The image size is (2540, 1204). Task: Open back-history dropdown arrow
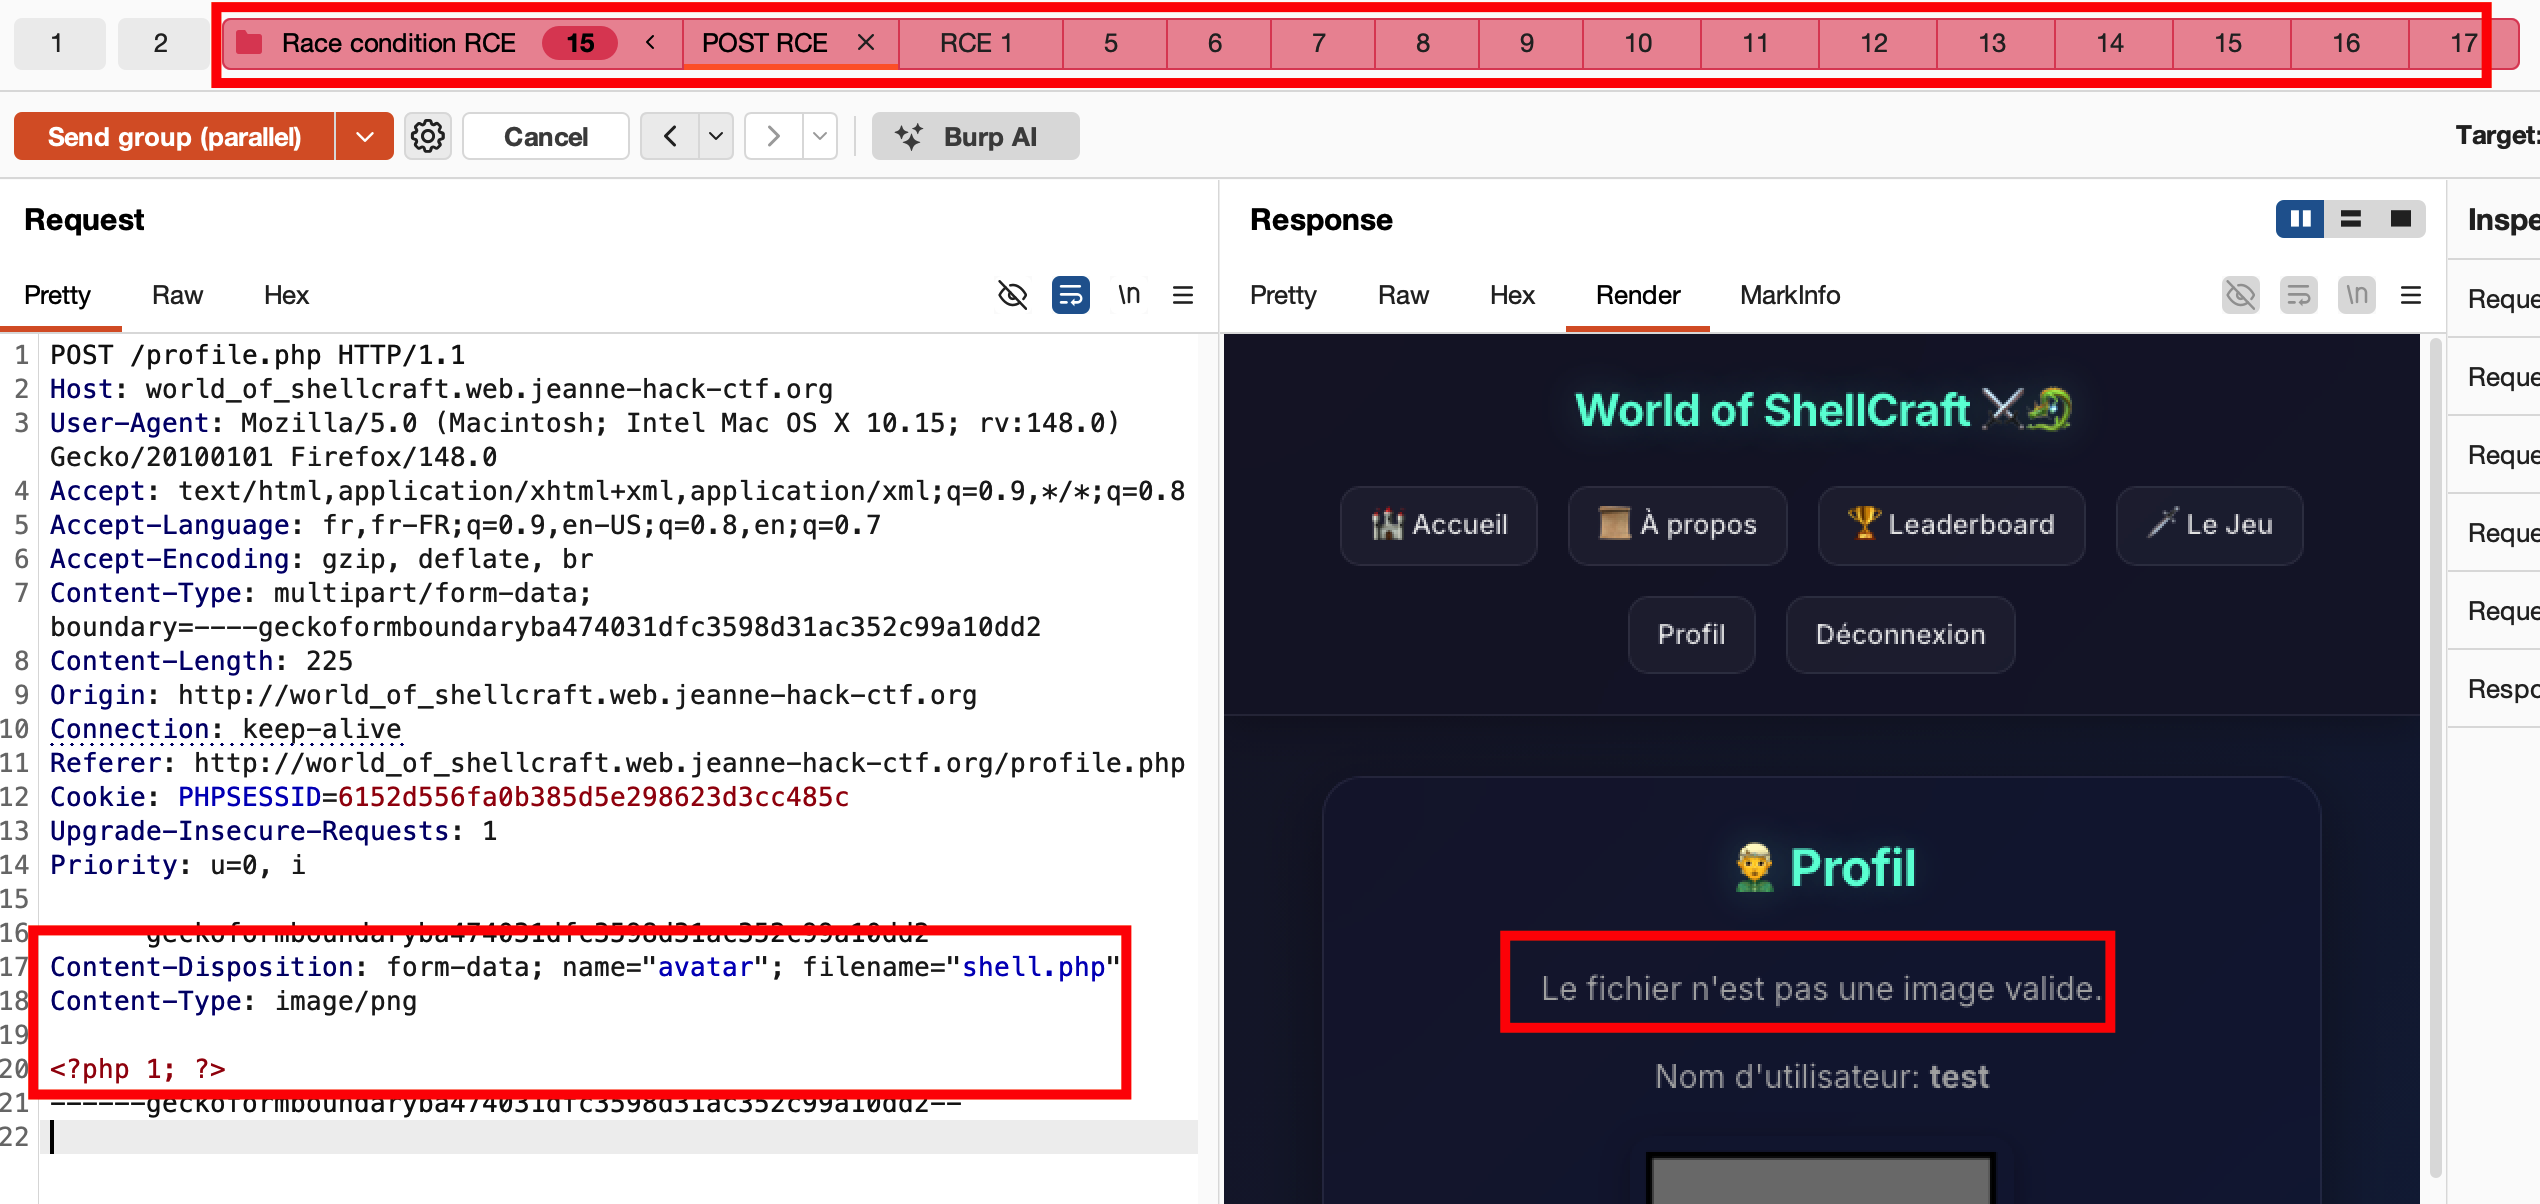click(x=716, y=136)
